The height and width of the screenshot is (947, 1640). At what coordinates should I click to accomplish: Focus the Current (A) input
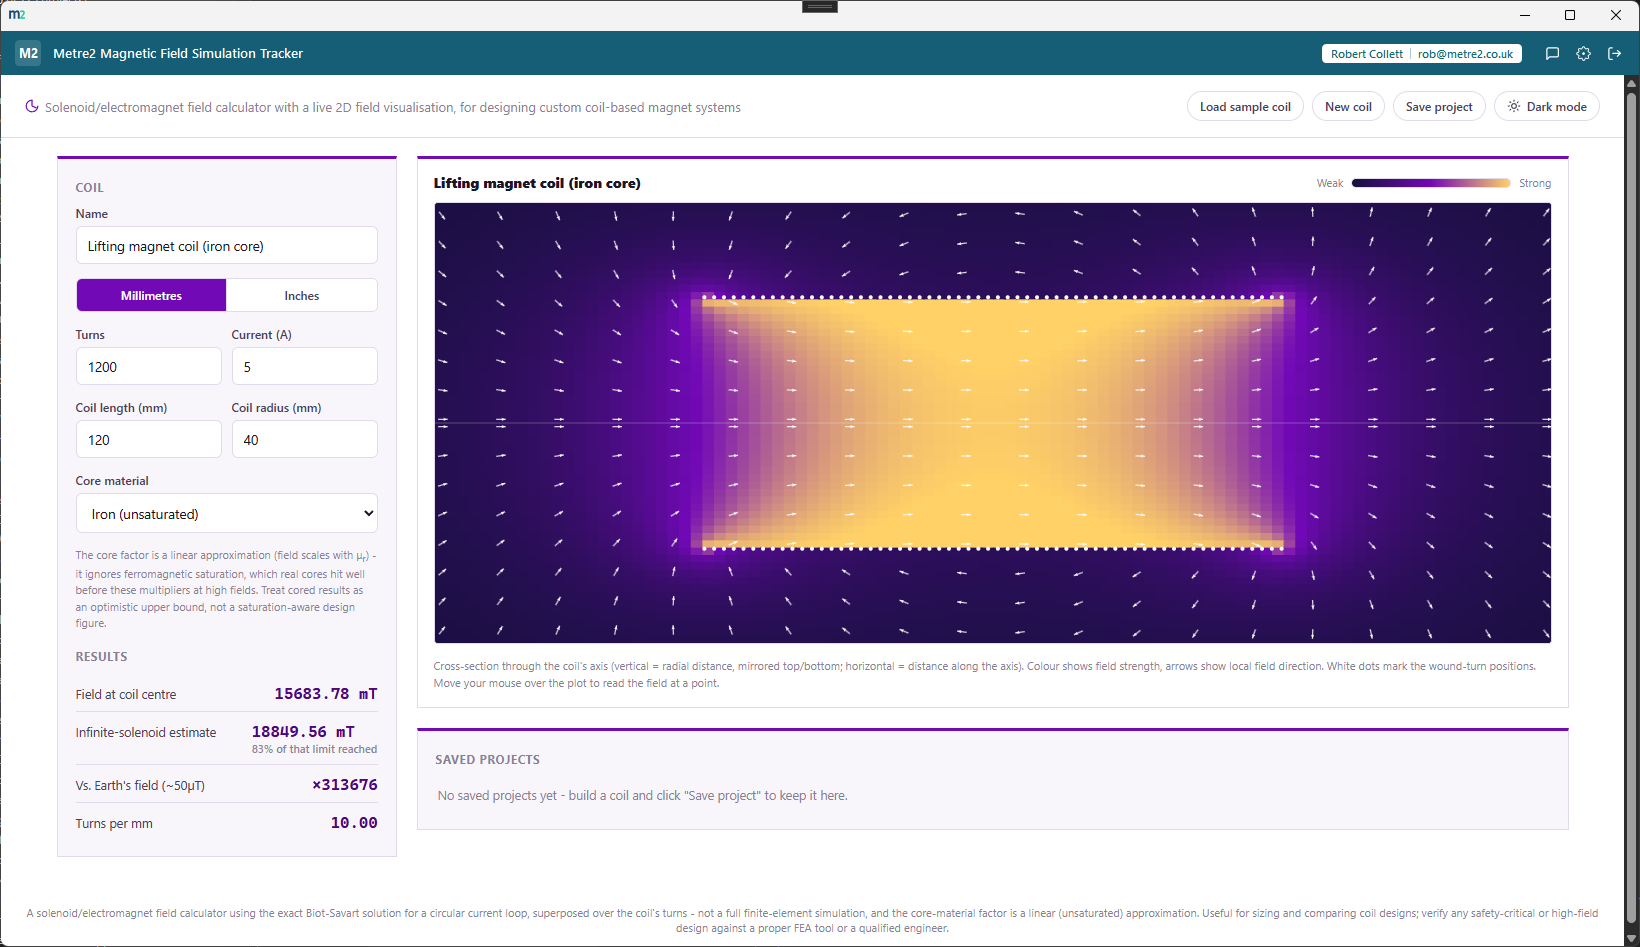305,367
